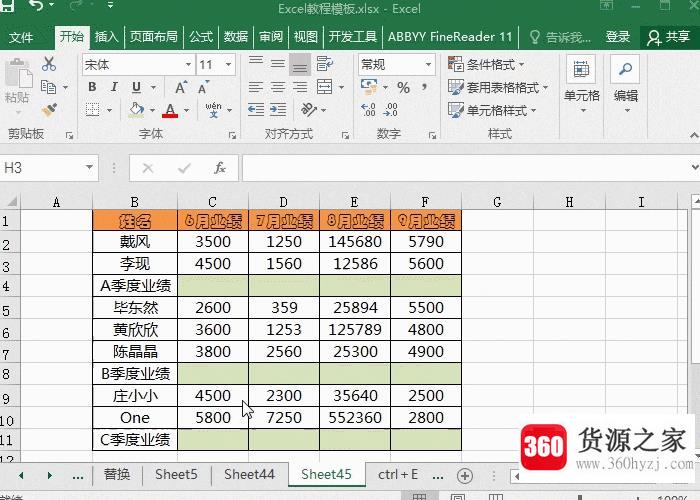Decrease font size with small A icon
Screen dimensions: 700x500
[203, 88]
